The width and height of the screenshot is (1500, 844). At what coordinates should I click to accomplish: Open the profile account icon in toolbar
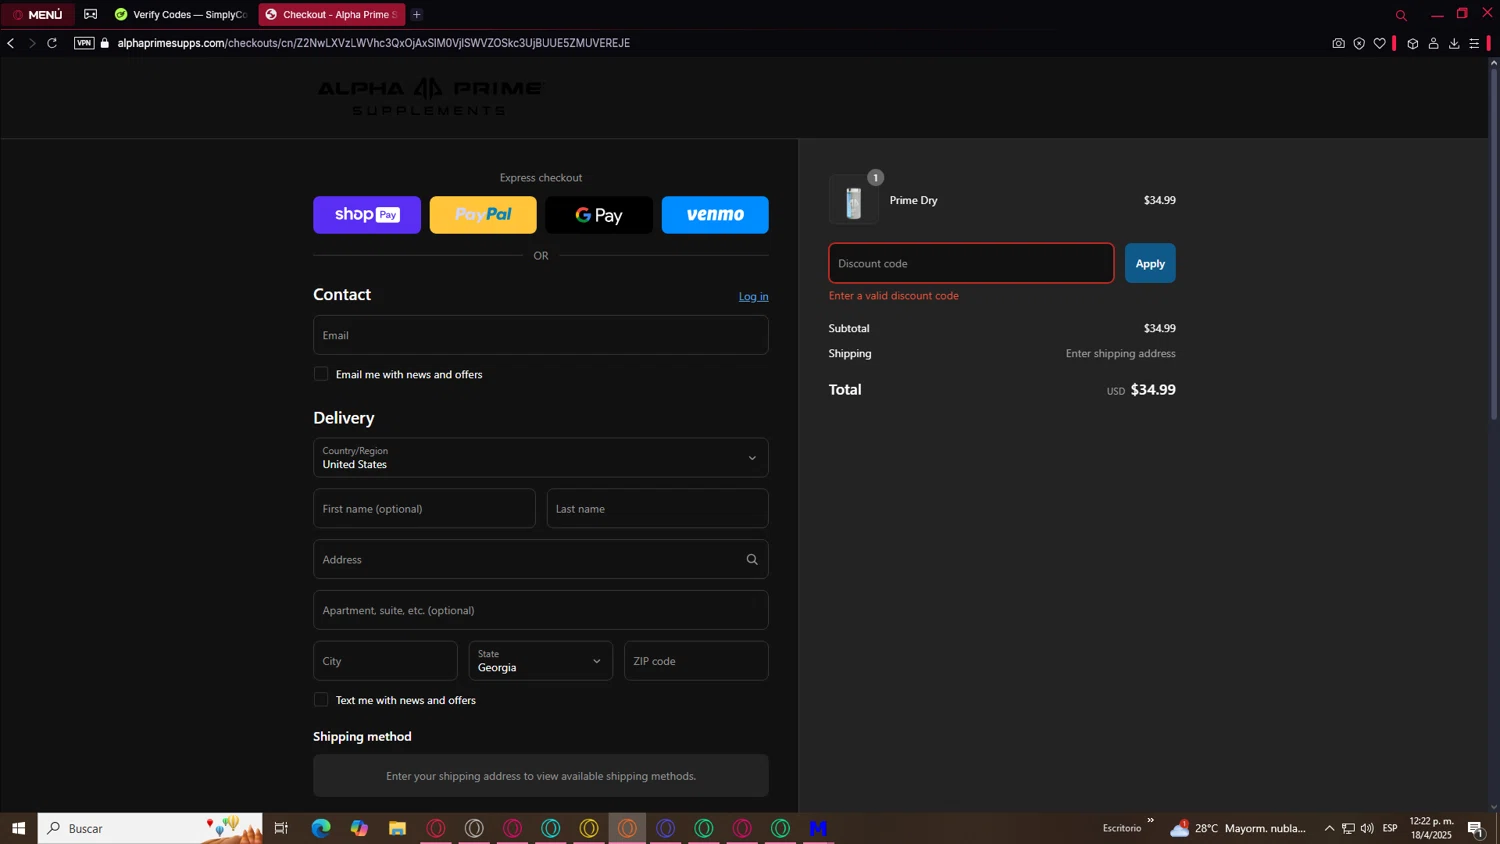[1434, 43]
